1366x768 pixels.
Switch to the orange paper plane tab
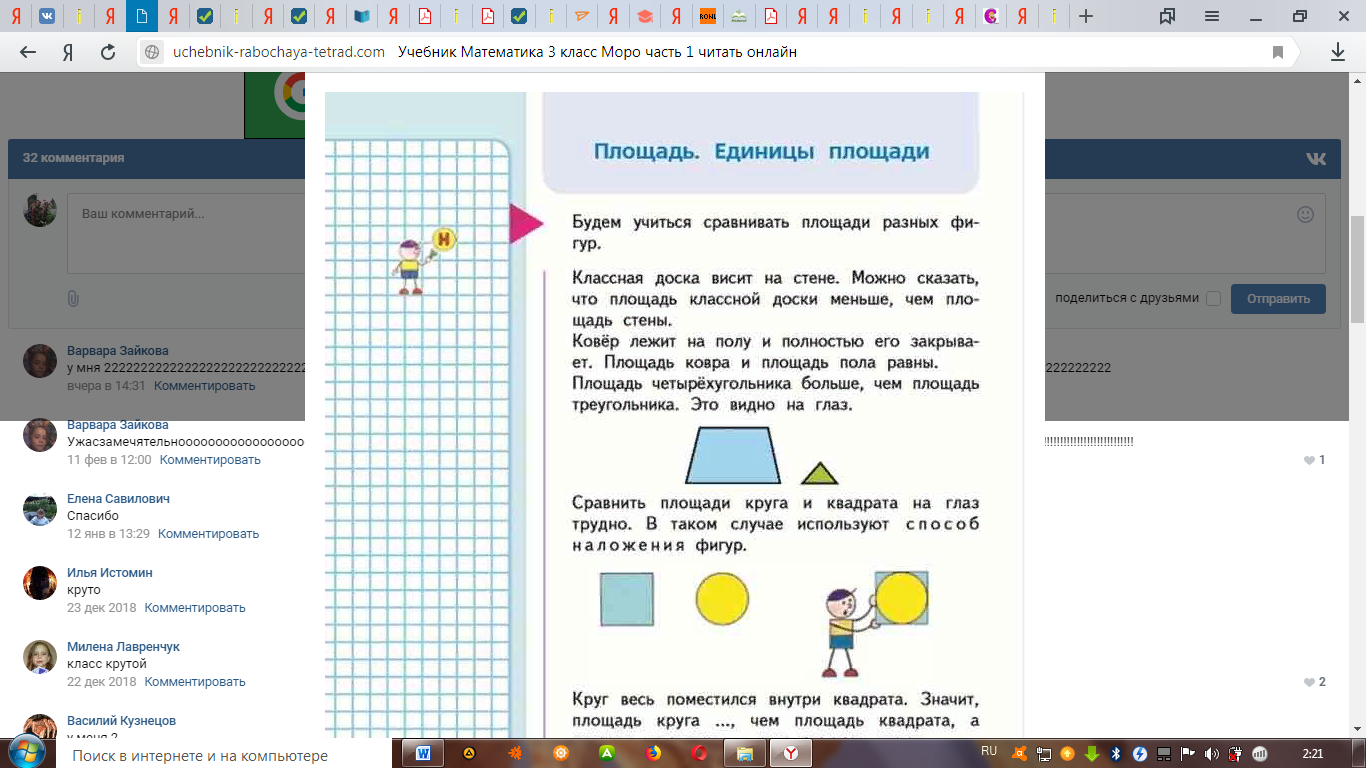(582, 16)
